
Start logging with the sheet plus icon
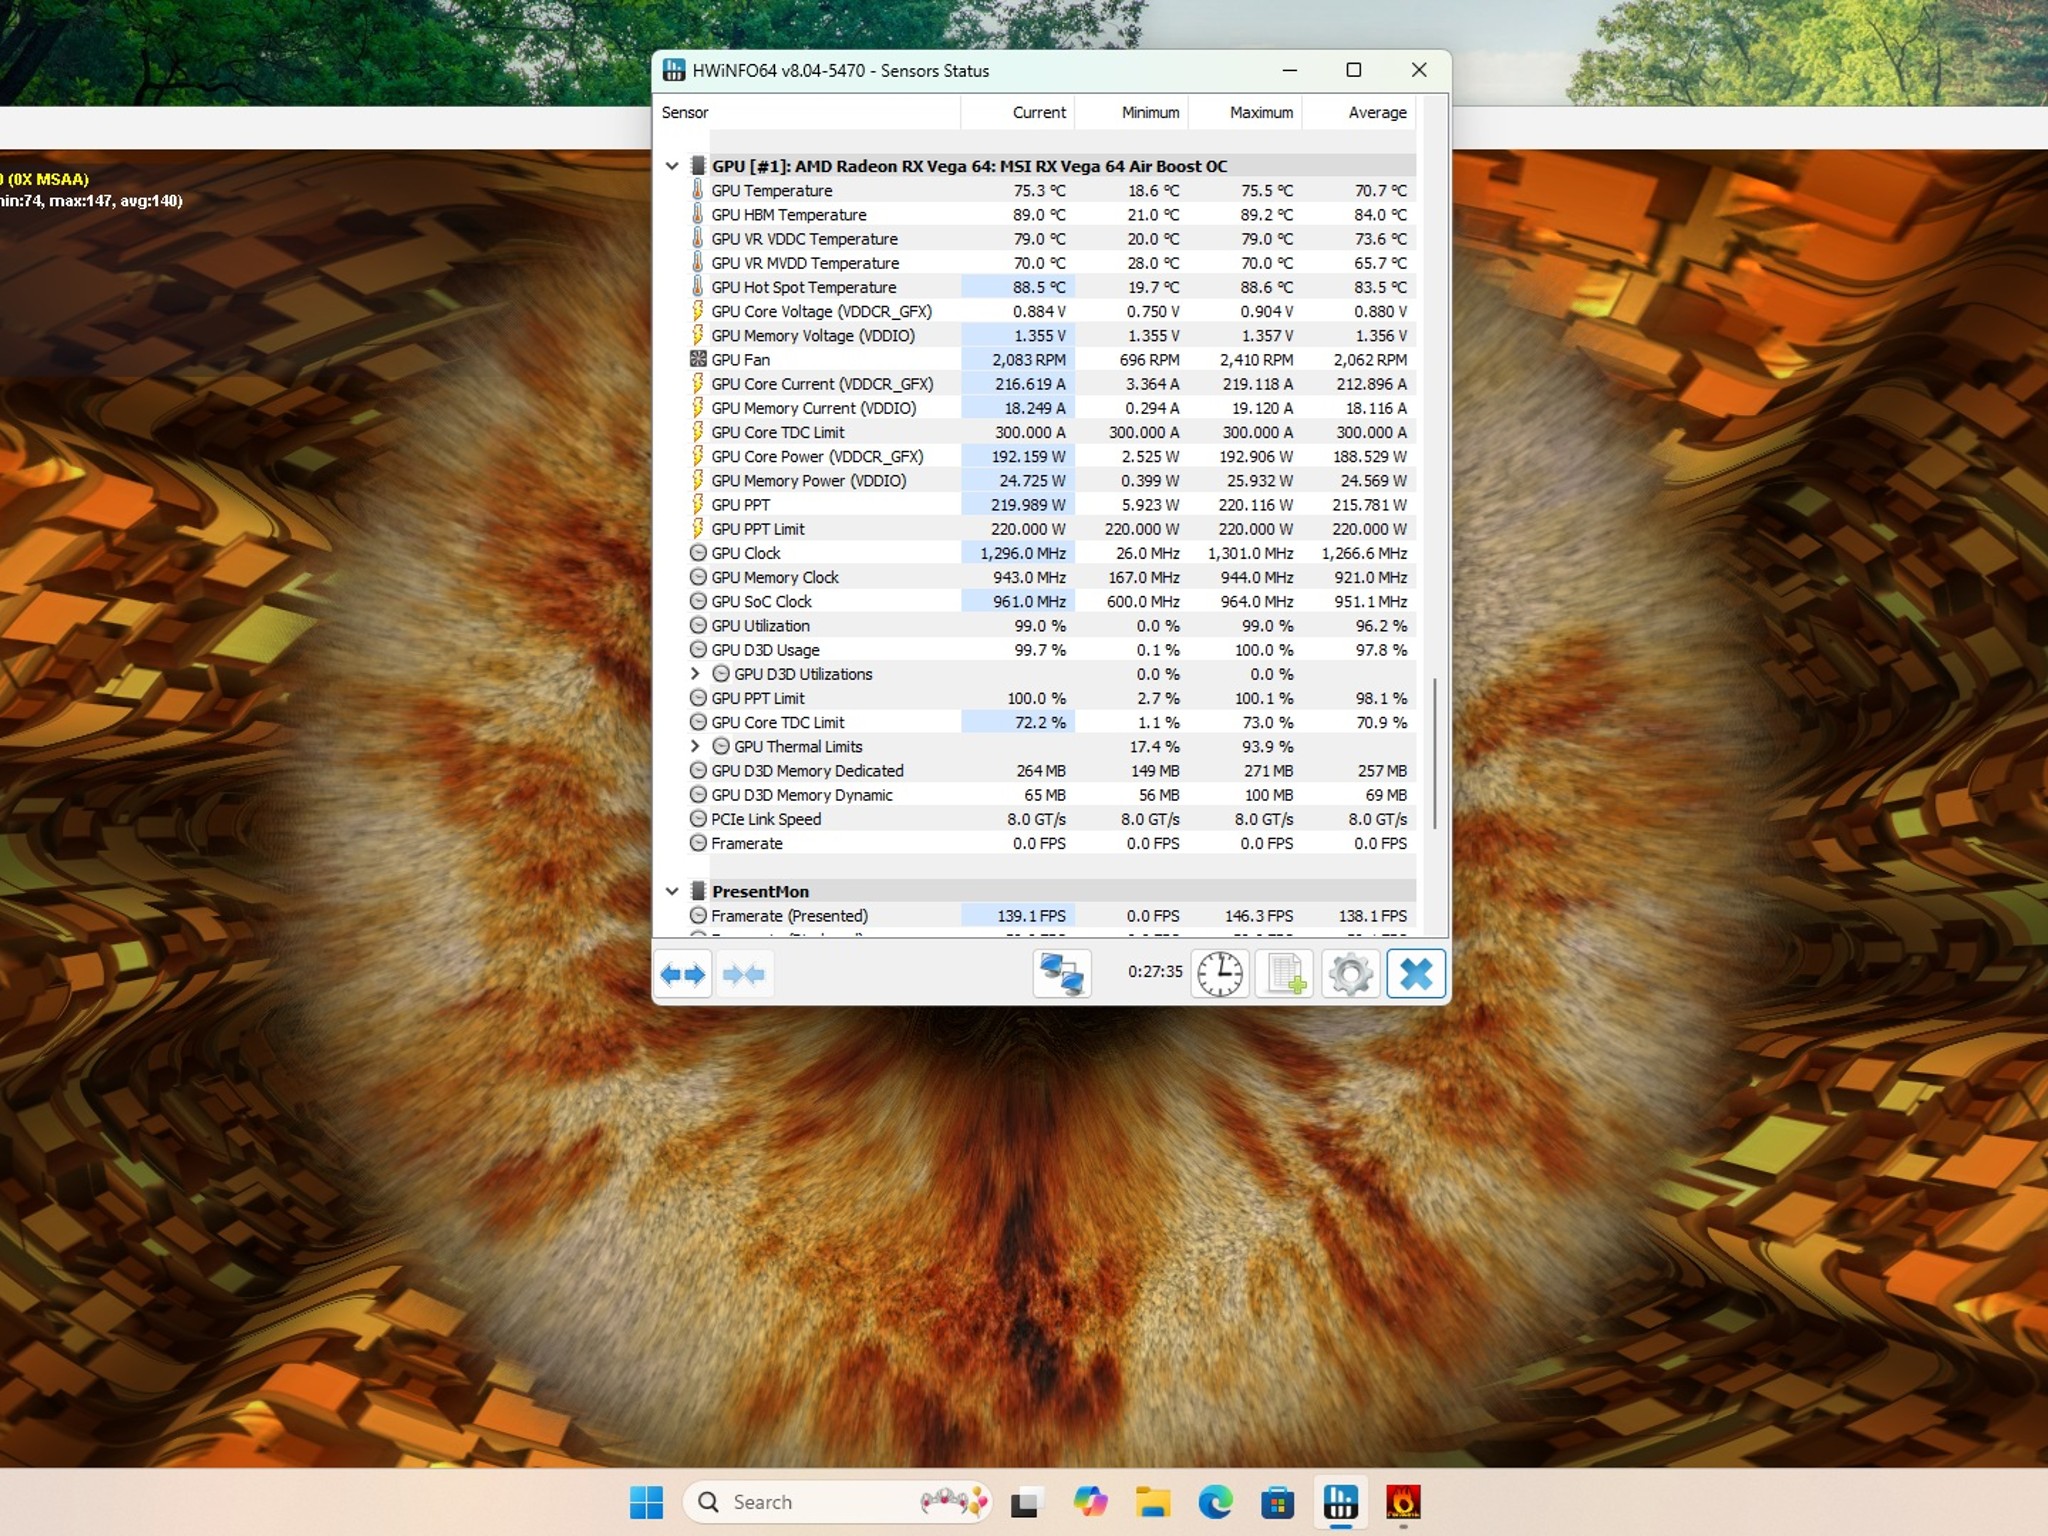(x=1285, y=973)
